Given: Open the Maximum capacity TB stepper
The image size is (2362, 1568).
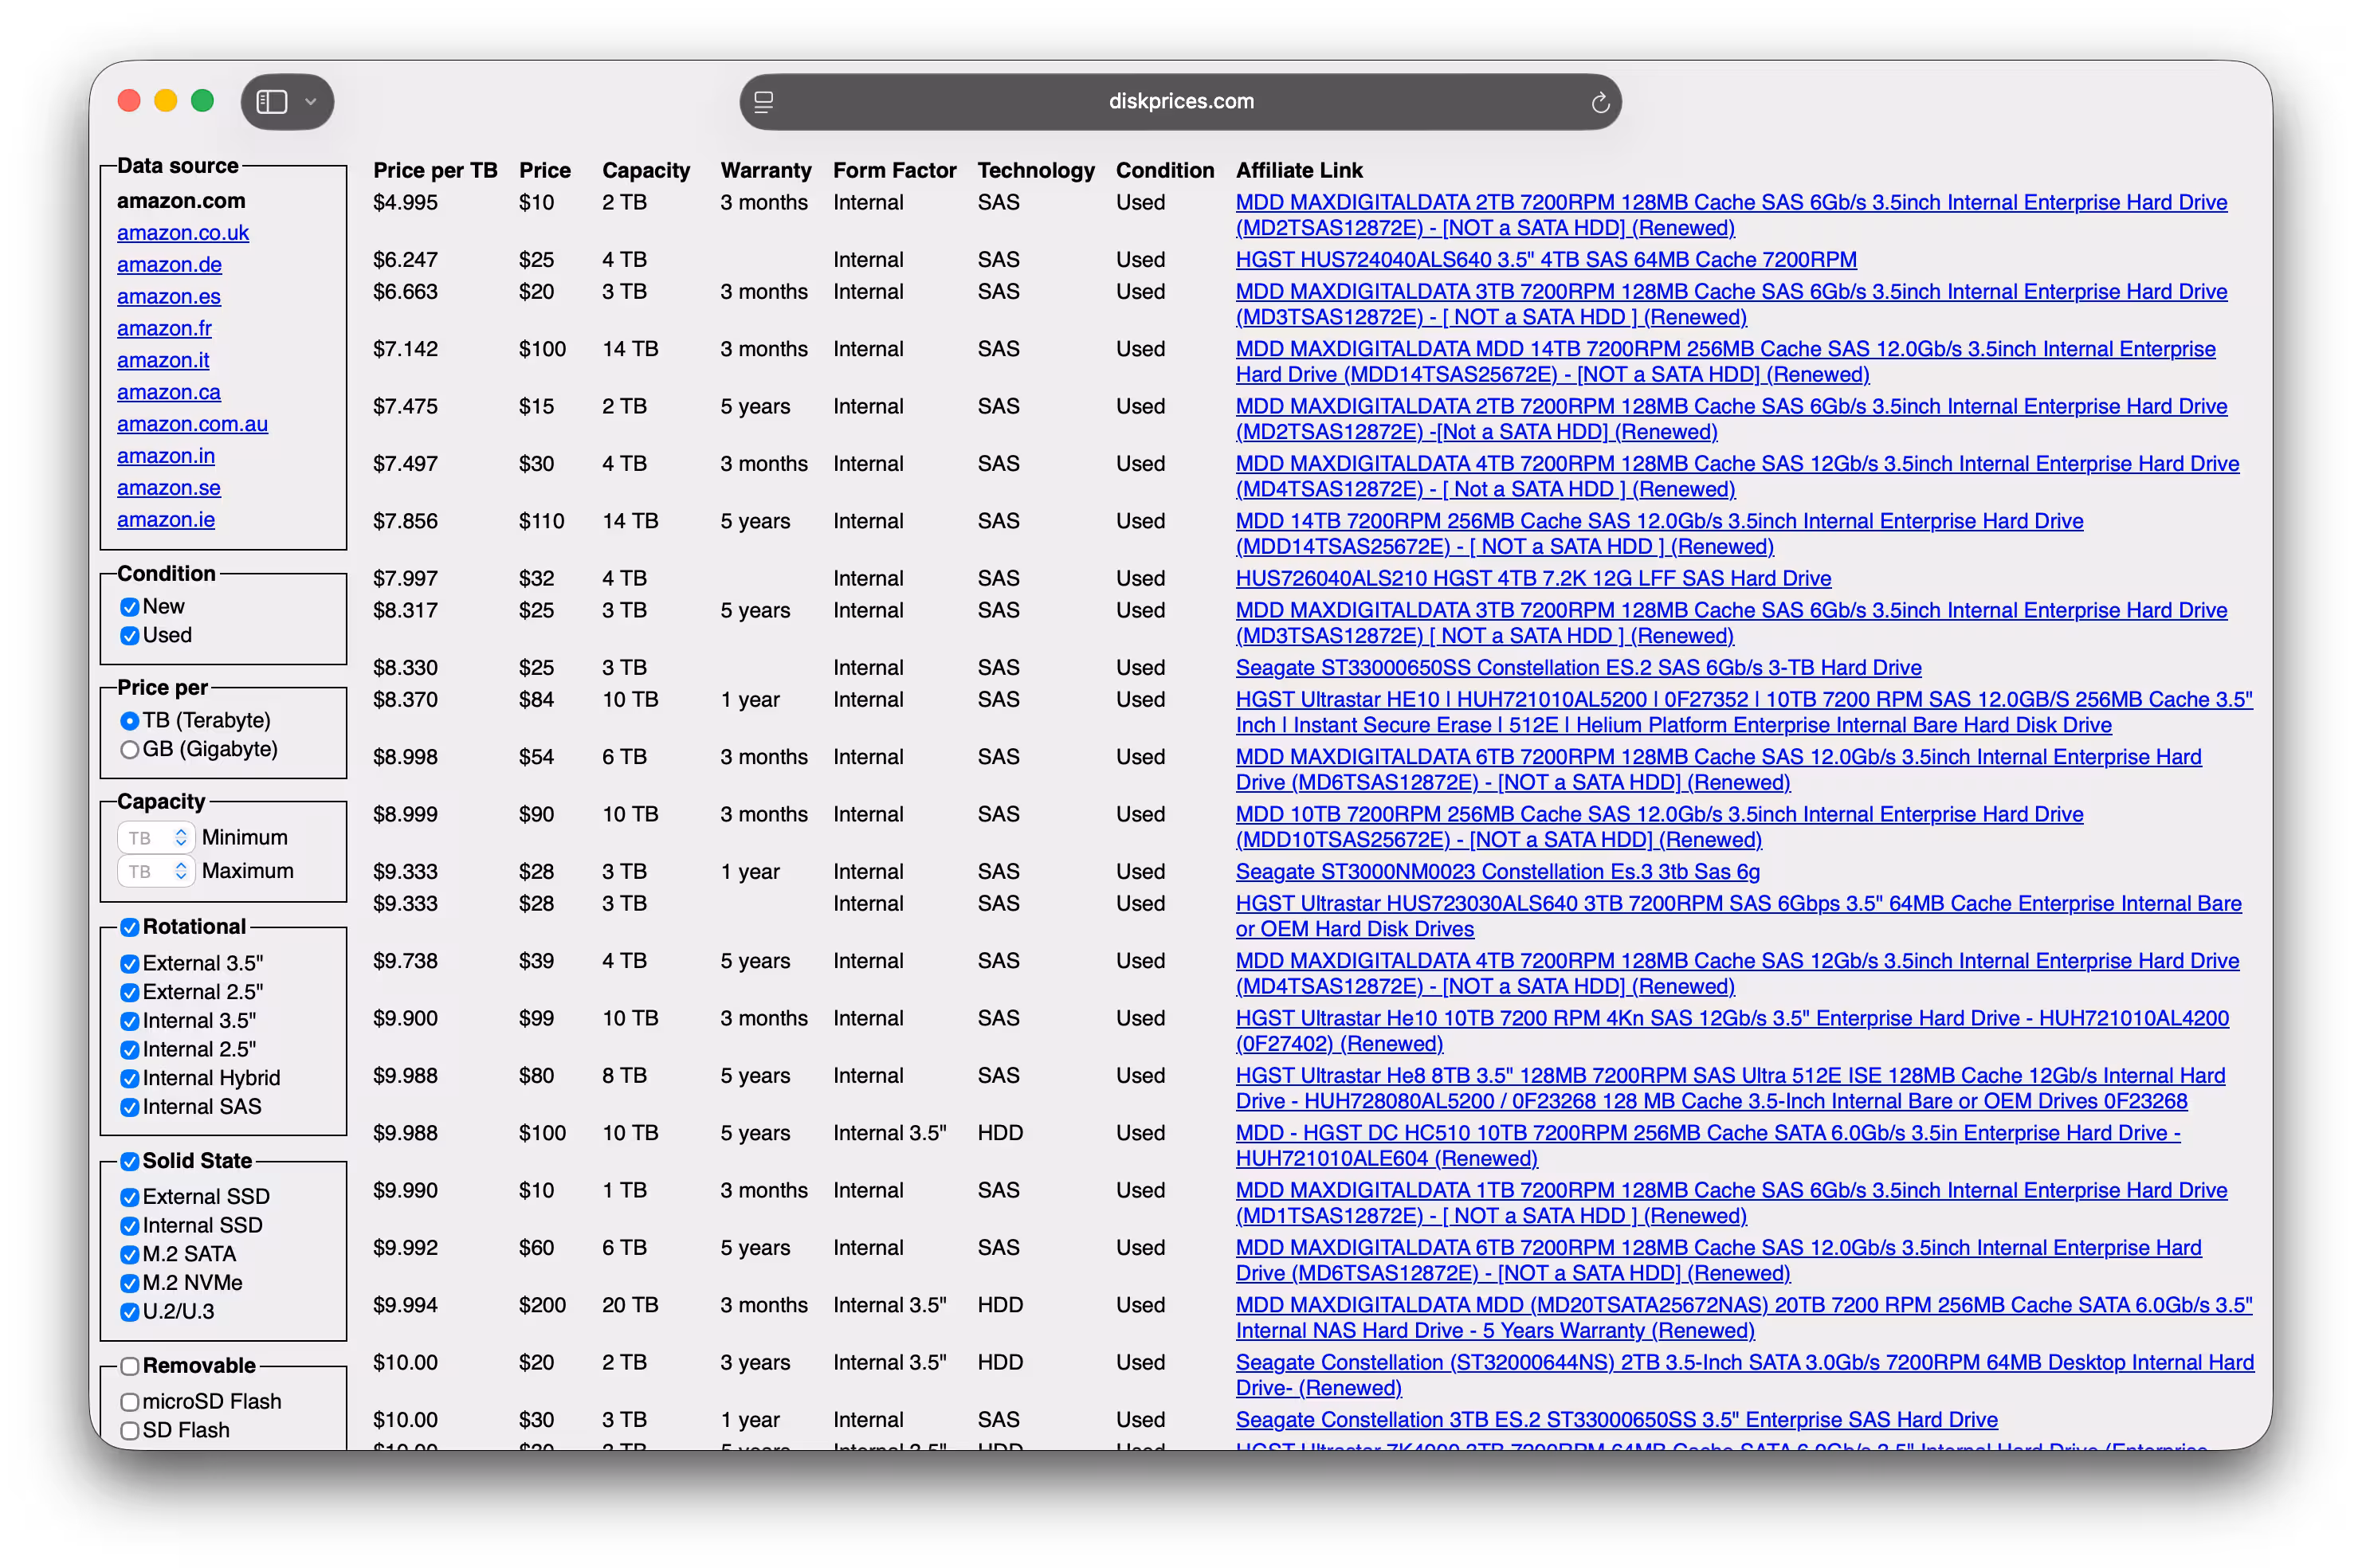Looking at the screenshot, I should click(180, 872).
